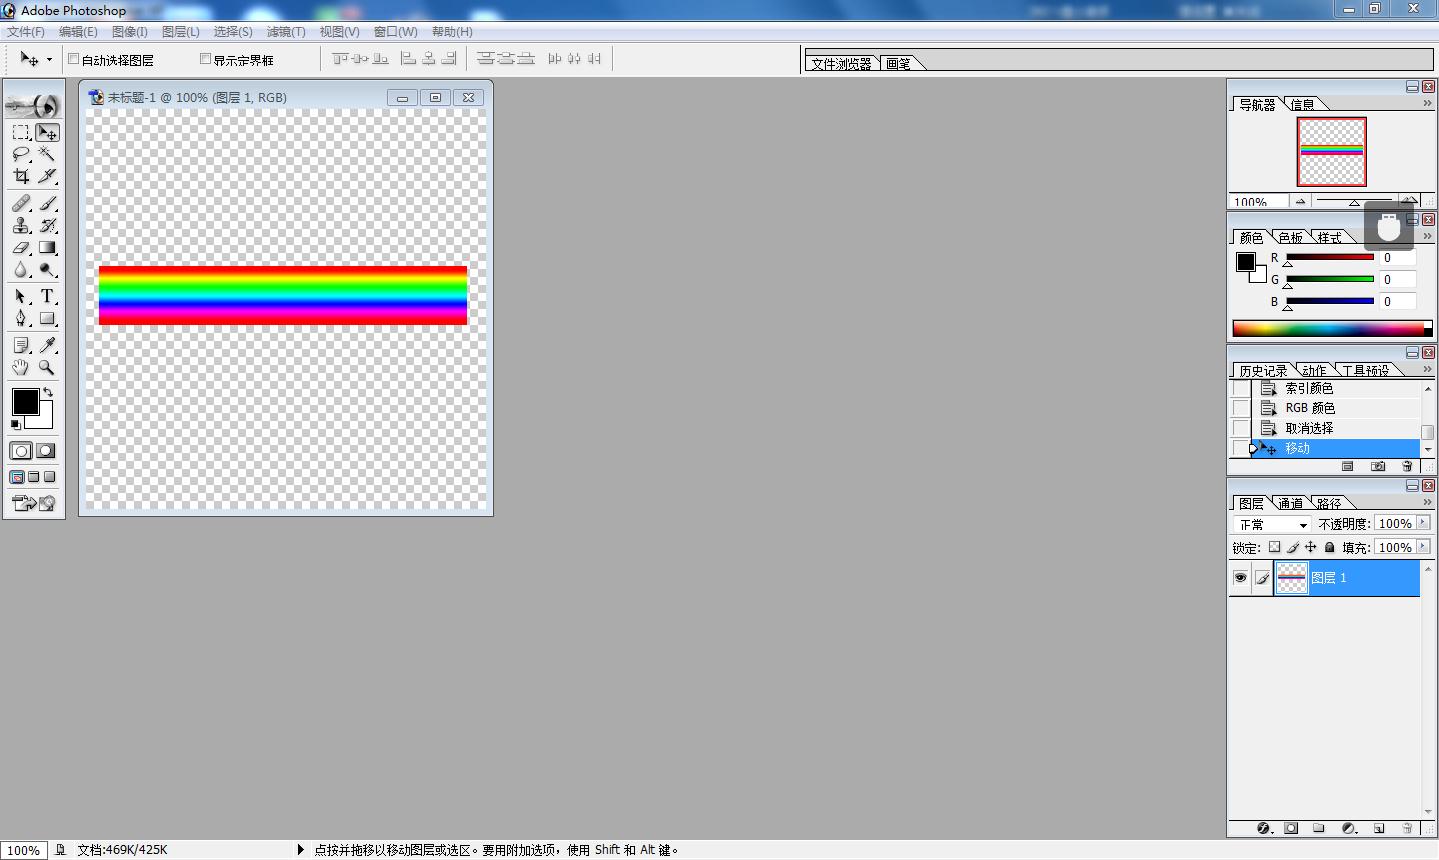Enable the 自动选择图层 checkbox
Image resolution: width=1439 pixels, height=860 pixels.
73,59
